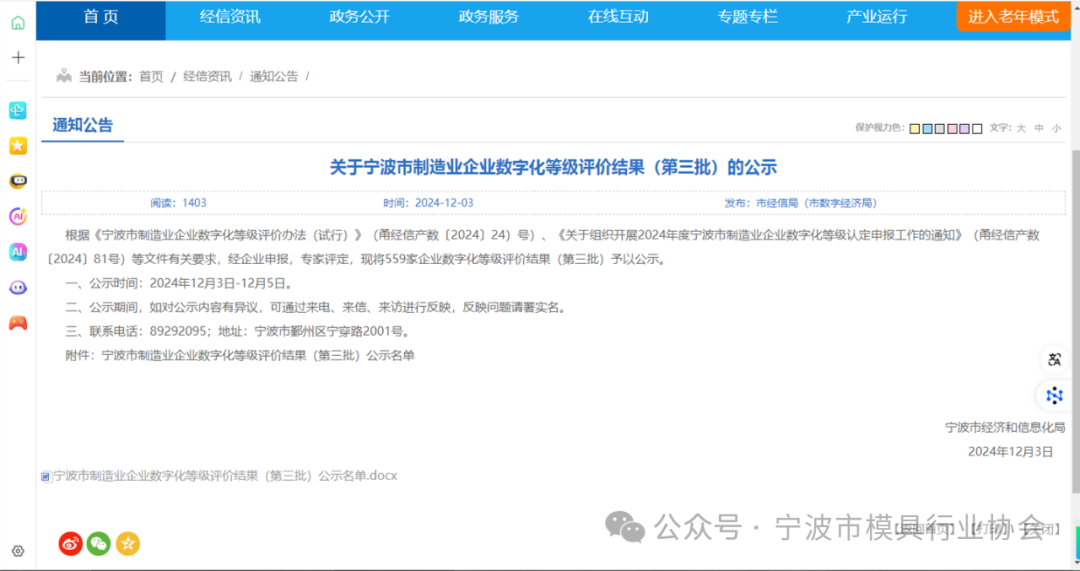Click the publisher 发布：市经信局（市数字经济局）
The height and width of the screenshot is (571, 1080).
click(x=800, y=203)
